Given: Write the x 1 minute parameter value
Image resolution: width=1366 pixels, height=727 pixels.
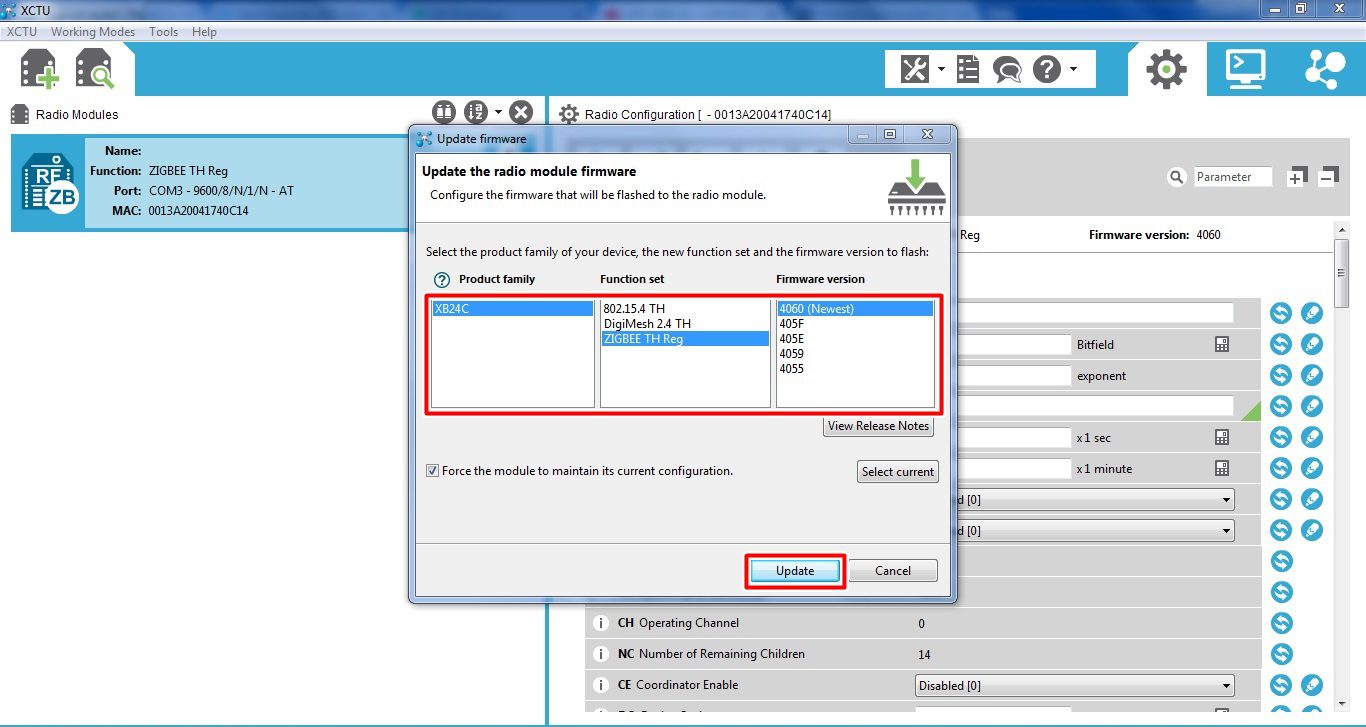Looking at the screenshot, I should click(1312, 468).
